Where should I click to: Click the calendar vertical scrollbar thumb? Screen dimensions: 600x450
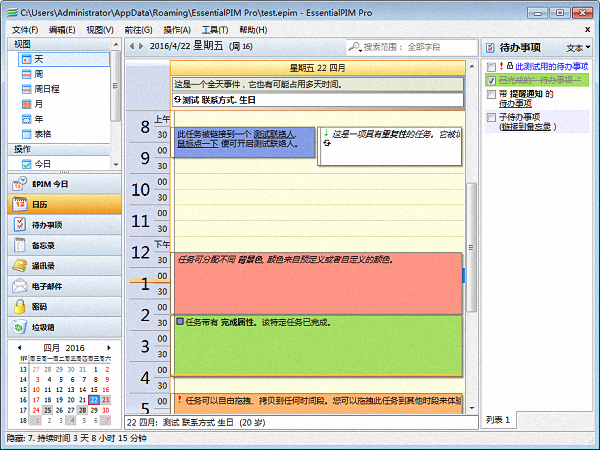pyautogui.click(x=471, y=247)
